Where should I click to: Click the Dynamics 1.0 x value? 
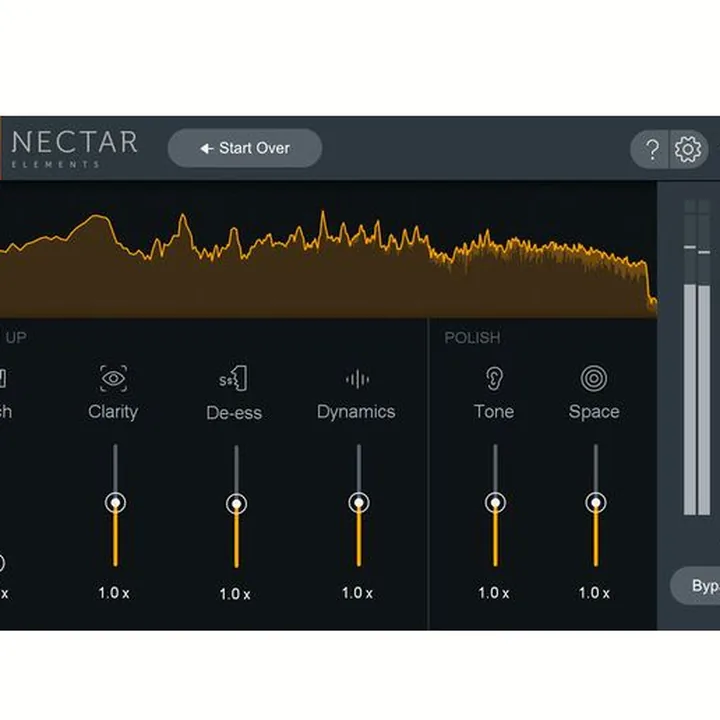click(x=357, y=593)
